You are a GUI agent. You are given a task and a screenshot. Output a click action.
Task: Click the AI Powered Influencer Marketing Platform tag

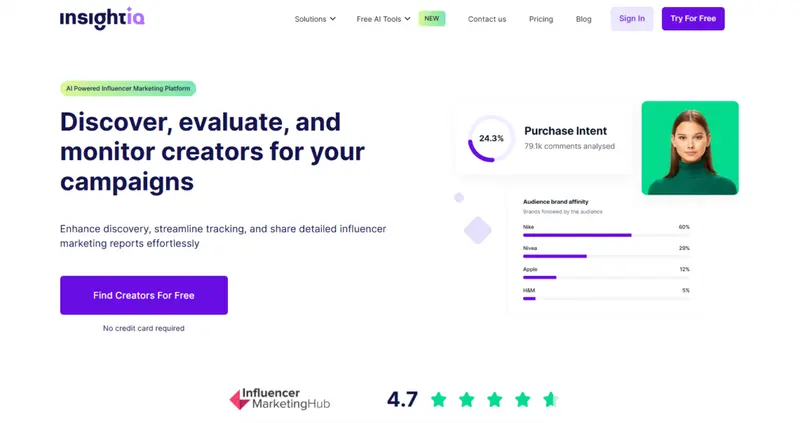click(128, 89)
